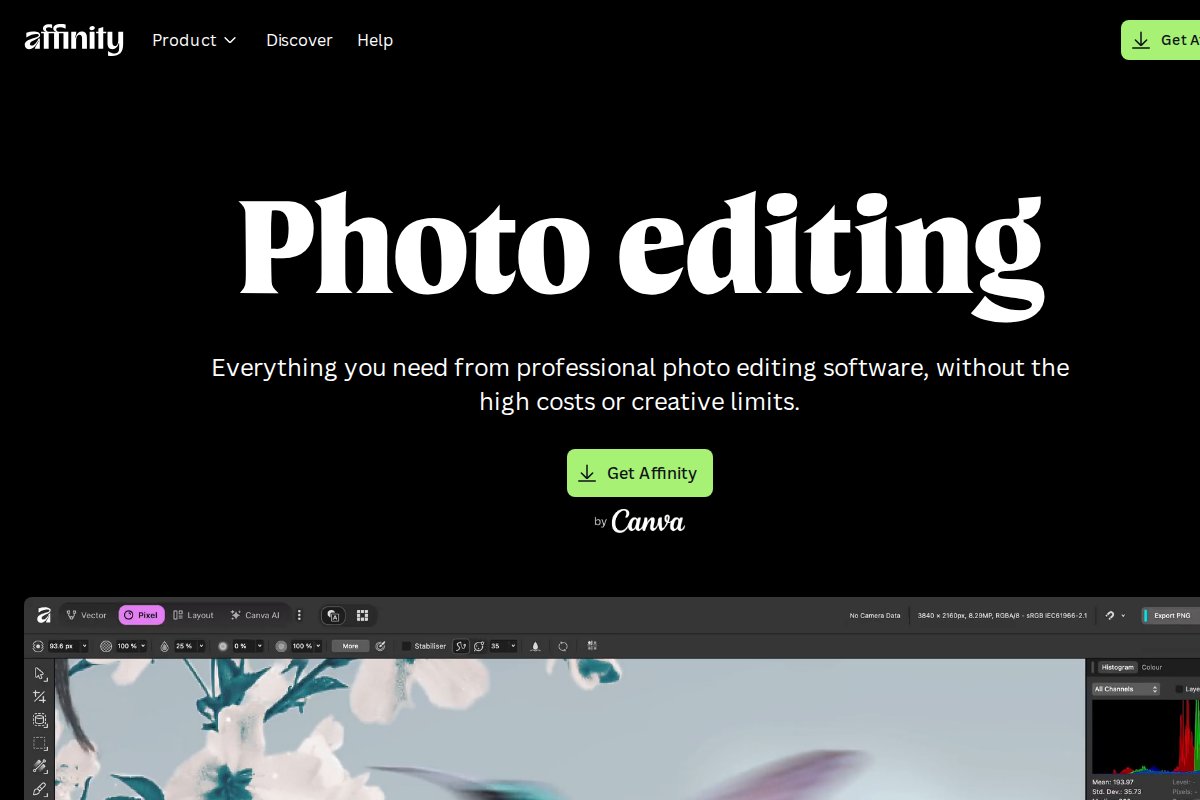This screenshot has height=800, width=1200.
Task: Click the Affinity logo in site header
Action: 74,40
